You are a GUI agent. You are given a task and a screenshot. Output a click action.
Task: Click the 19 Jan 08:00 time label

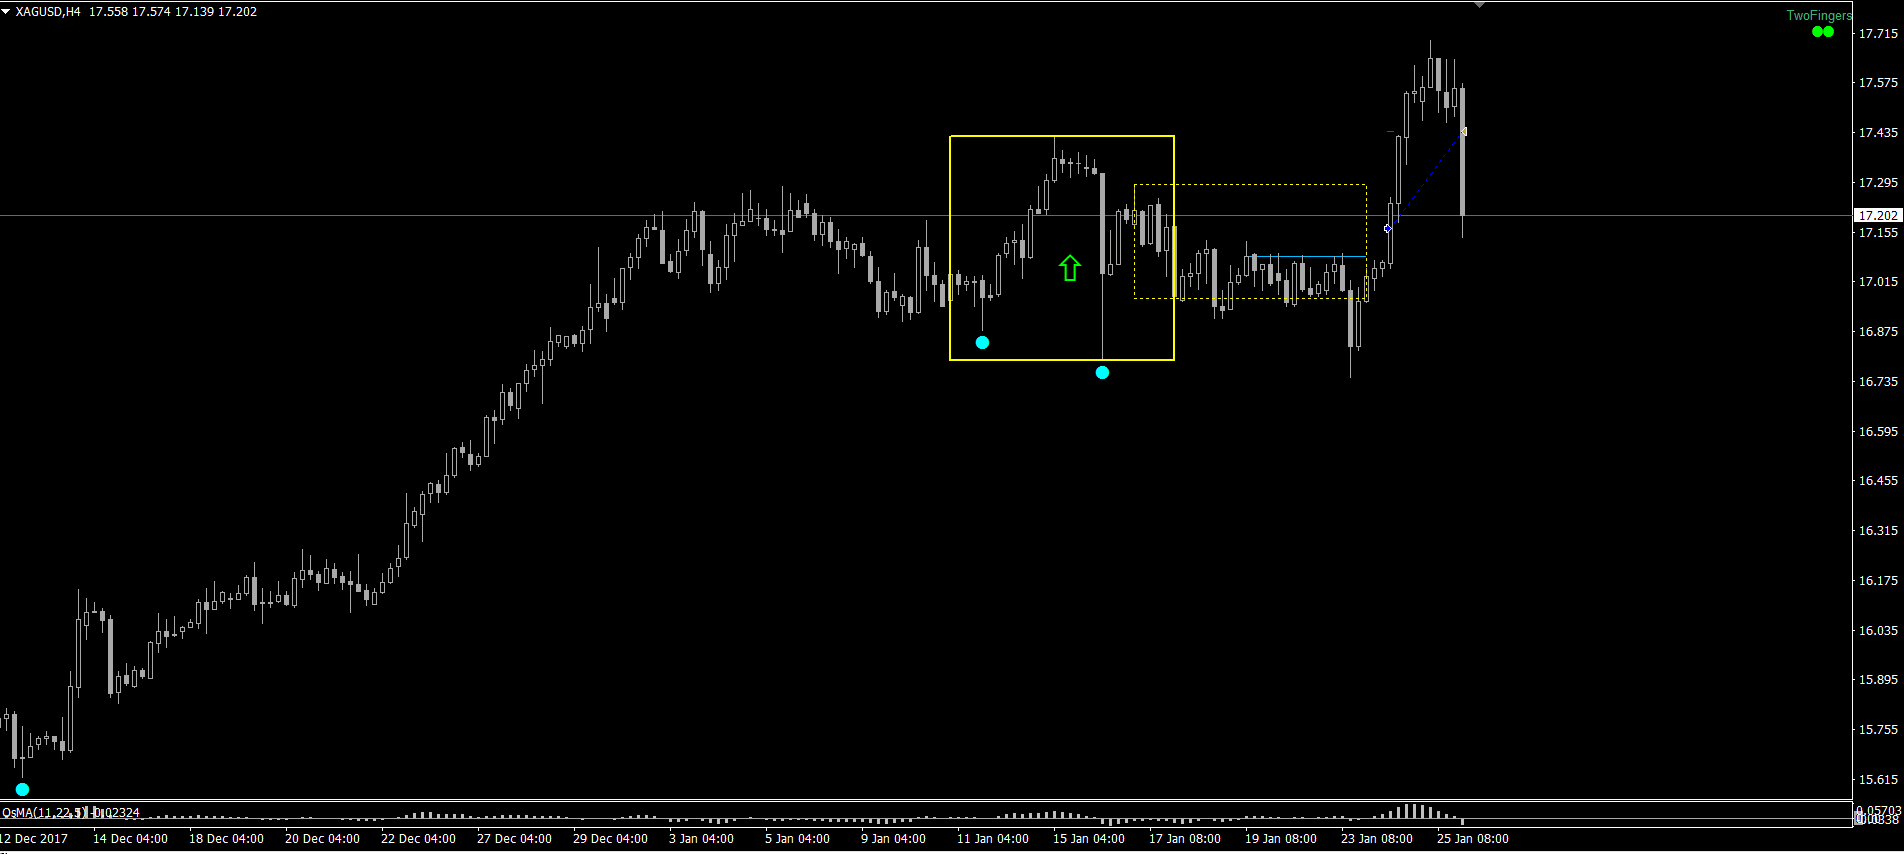pos(1281,839)
